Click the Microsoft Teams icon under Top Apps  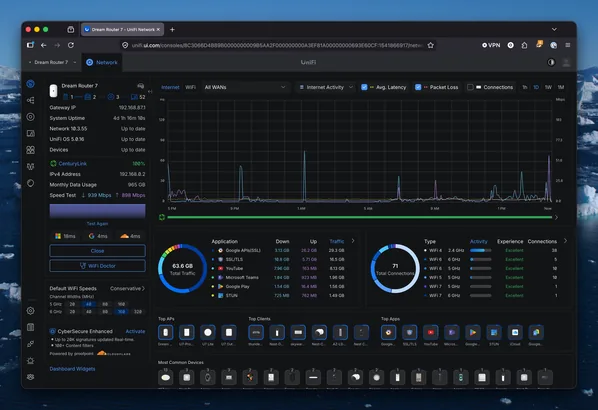[452, 333]
